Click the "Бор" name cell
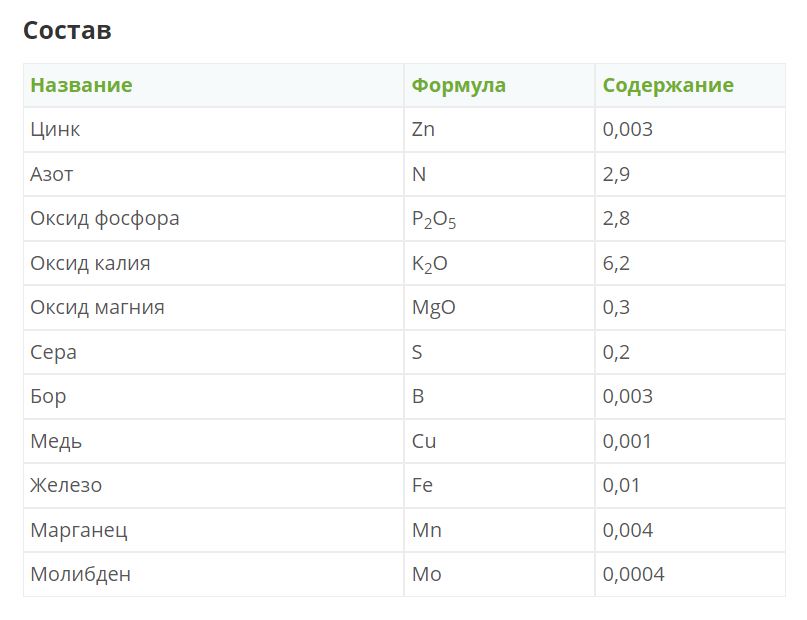807x620 pixels. (48, 396)
